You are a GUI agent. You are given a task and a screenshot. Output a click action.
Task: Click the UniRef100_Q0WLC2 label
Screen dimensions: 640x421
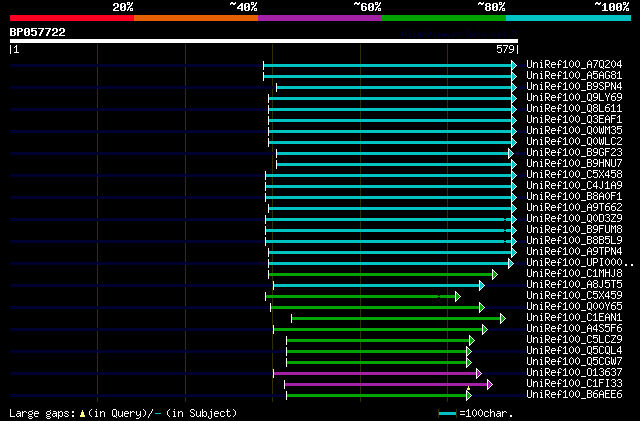point(574,142)
